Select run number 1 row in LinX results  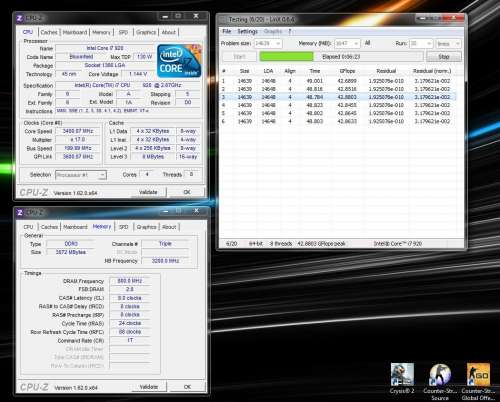(x=338, y=81)
